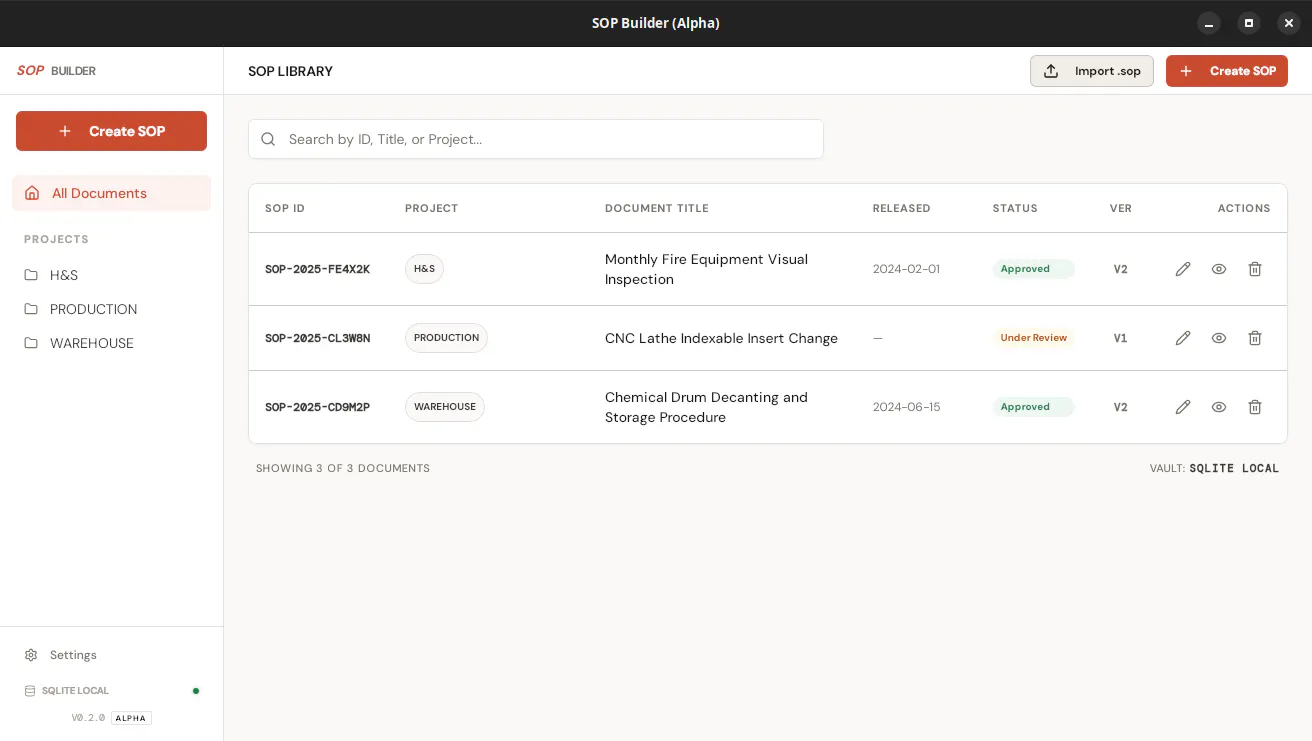Click the search magnifier icon
This screenshot has height=741, width=1312.
click(268, 139)
